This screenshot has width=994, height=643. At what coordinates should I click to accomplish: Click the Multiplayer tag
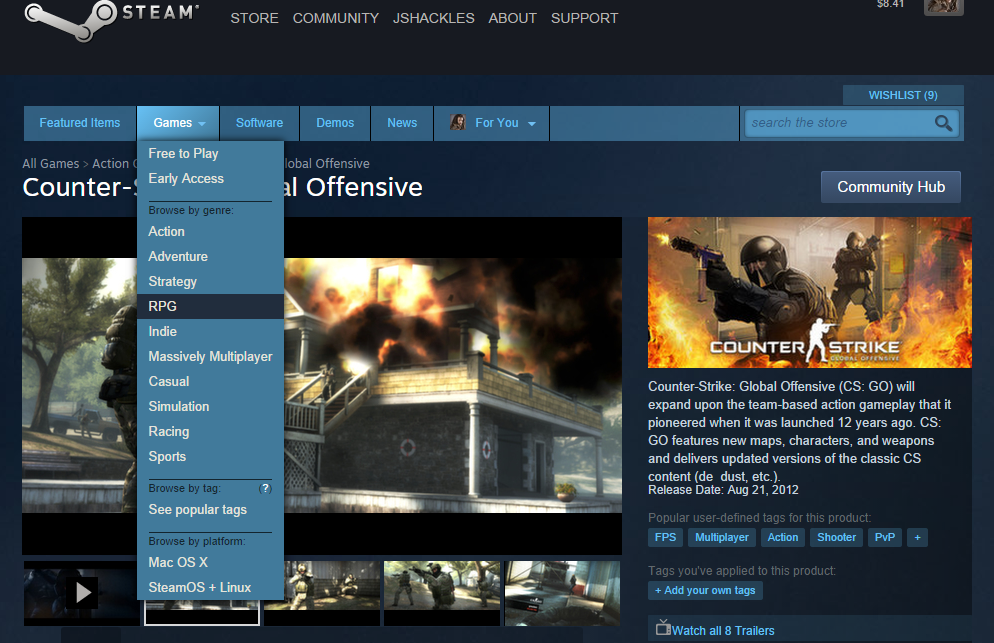[x=721, y=537]
